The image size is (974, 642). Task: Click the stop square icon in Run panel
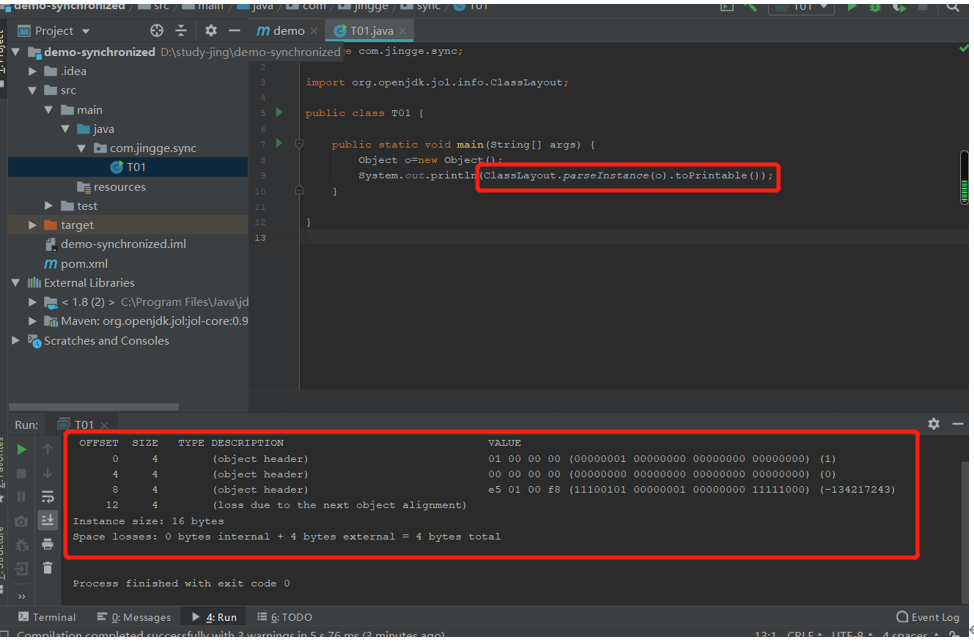point(21,473)
